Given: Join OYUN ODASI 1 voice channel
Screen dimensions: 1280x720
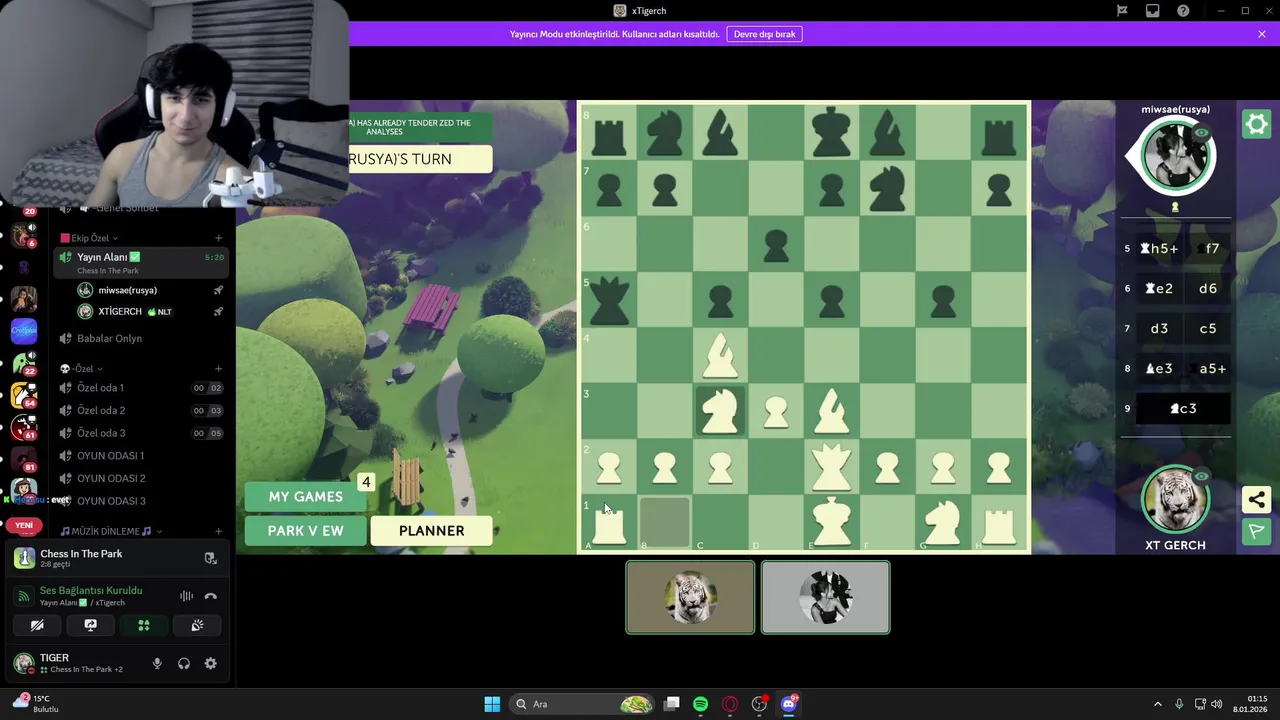Looking at the screenshot, I should click(142, 455).
